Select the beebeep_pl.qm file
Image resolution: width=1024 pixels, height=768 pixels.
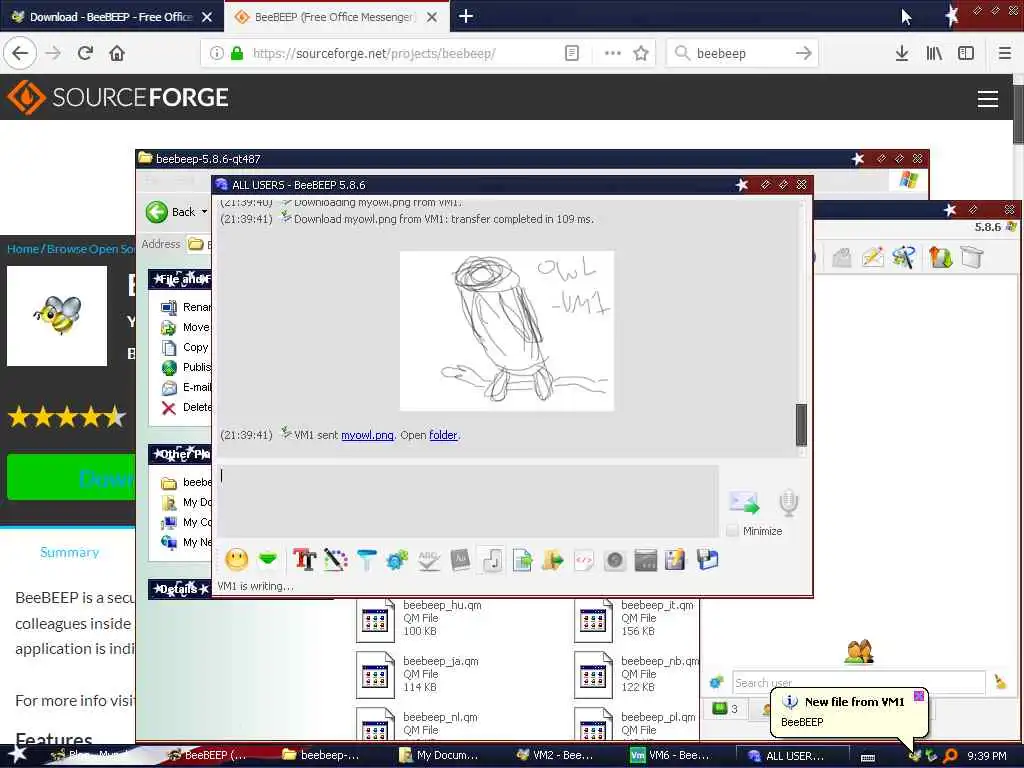point(636,725)
